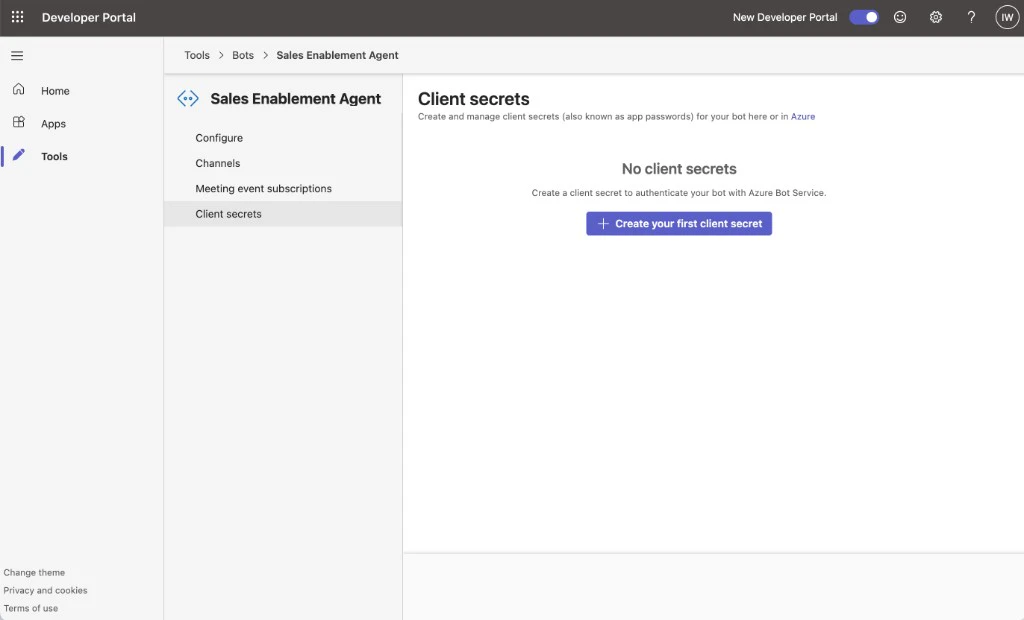Click the No client secrets message
1024x620 pixels.
tap(679, 169)
